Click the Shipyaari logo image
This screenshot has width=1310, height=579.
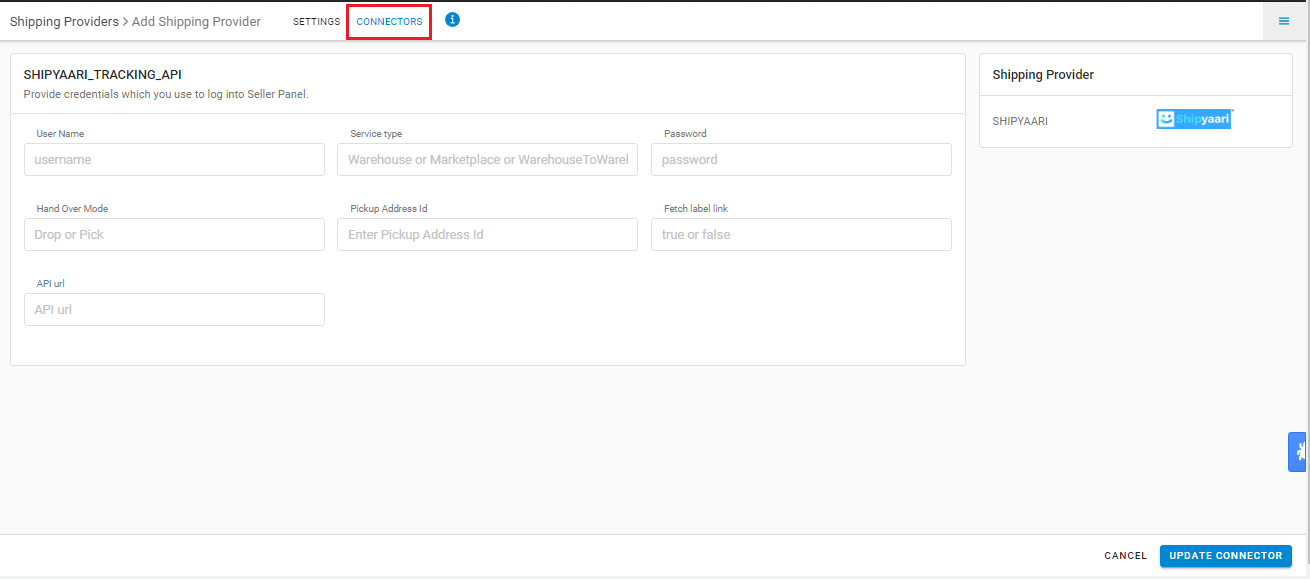pos(1194,119)
